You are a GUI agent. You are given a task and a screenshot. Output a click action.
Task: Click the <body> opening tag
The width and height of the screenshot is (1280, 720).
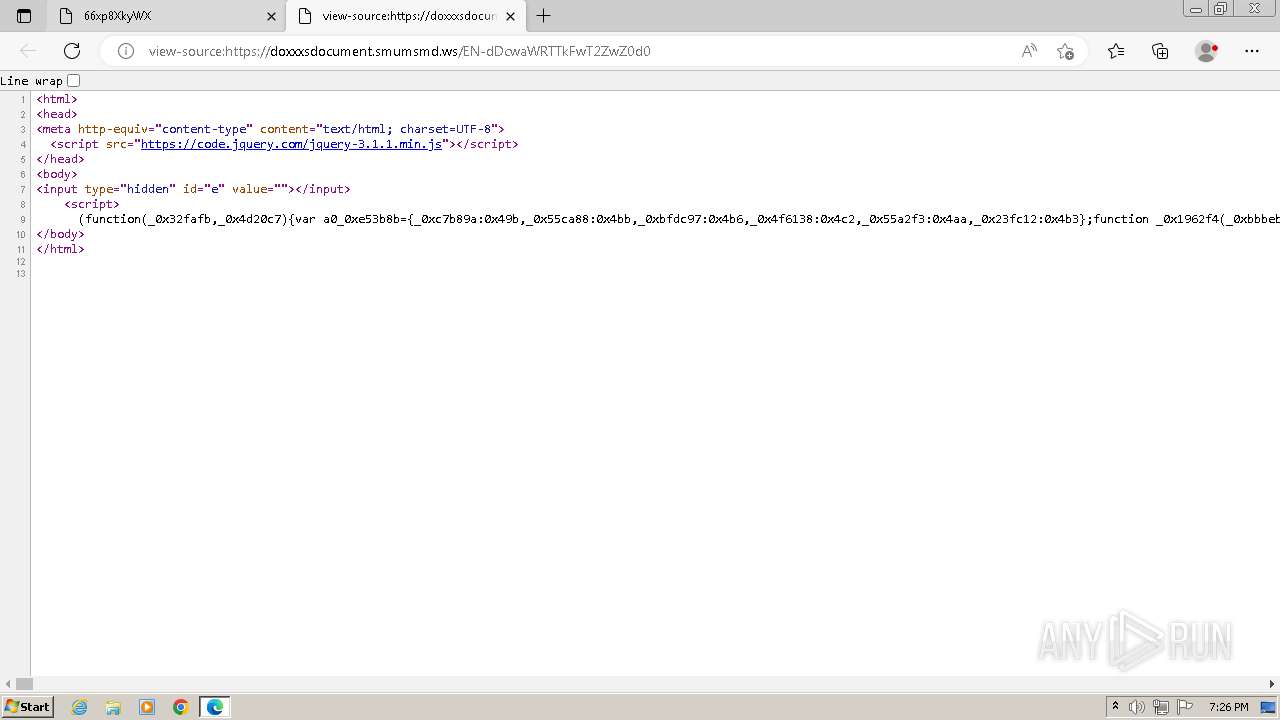pos(57,174)
